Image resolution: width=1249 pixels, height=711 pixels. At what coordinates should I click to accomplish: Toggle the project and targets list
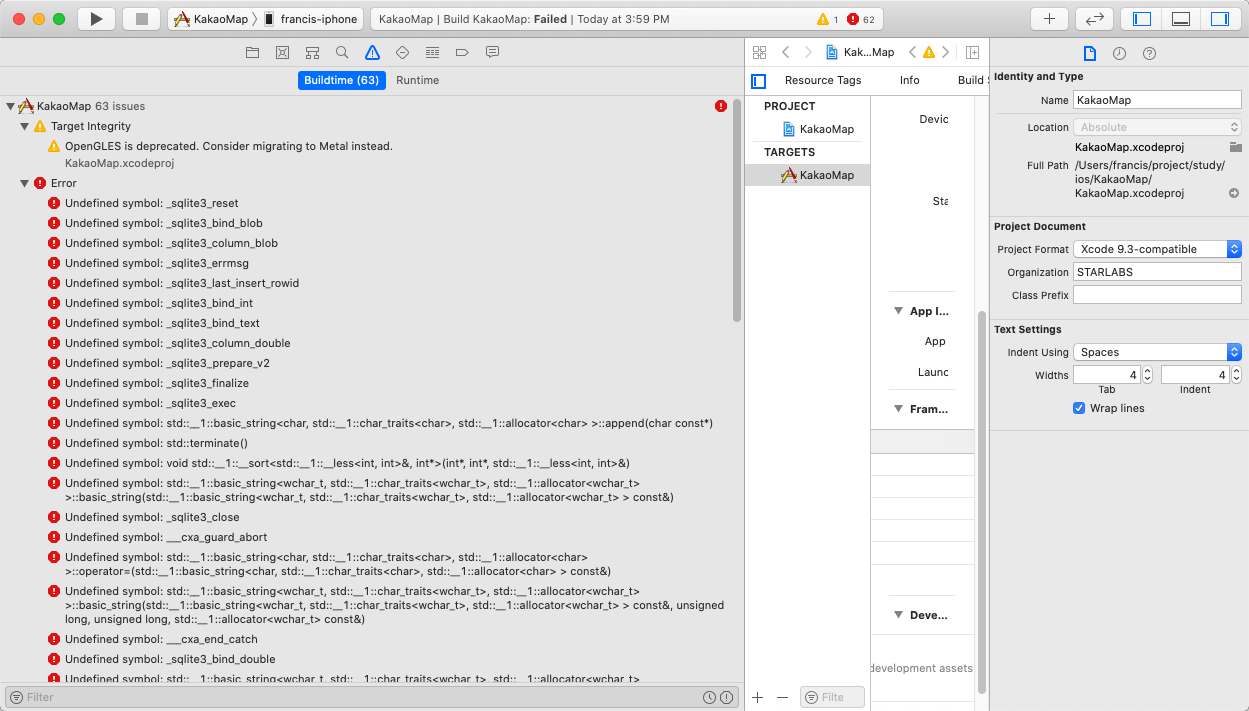click(x=758, y=80)
